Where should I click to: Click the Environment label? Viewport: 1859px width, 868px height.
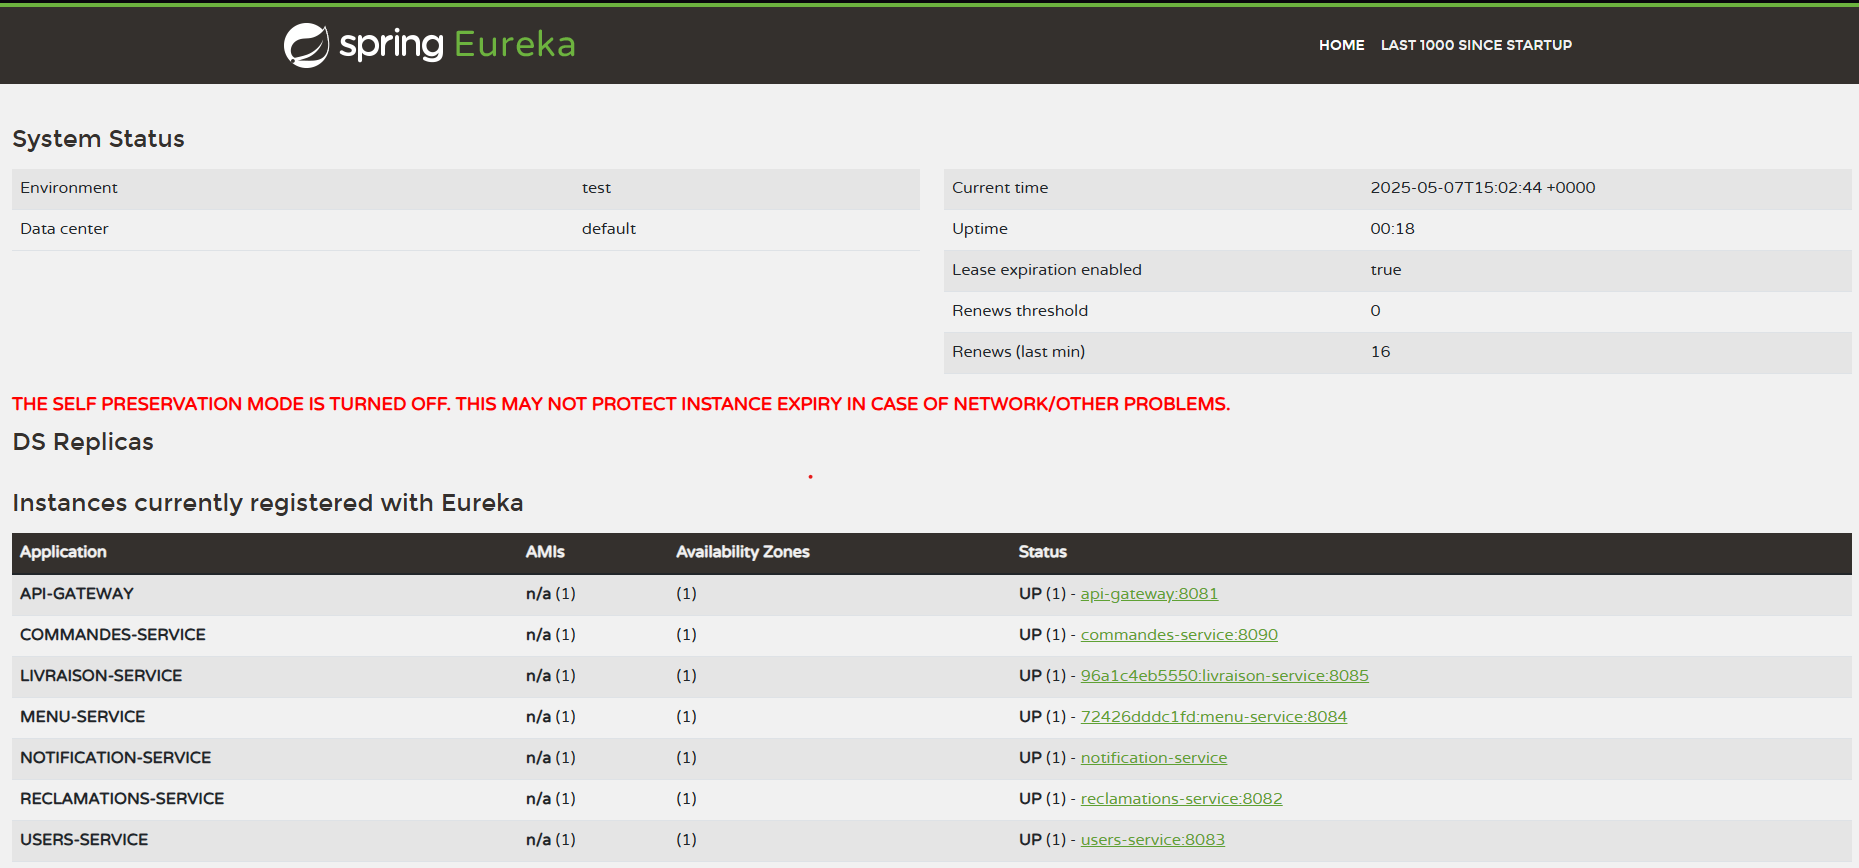(x=69, y=188)
